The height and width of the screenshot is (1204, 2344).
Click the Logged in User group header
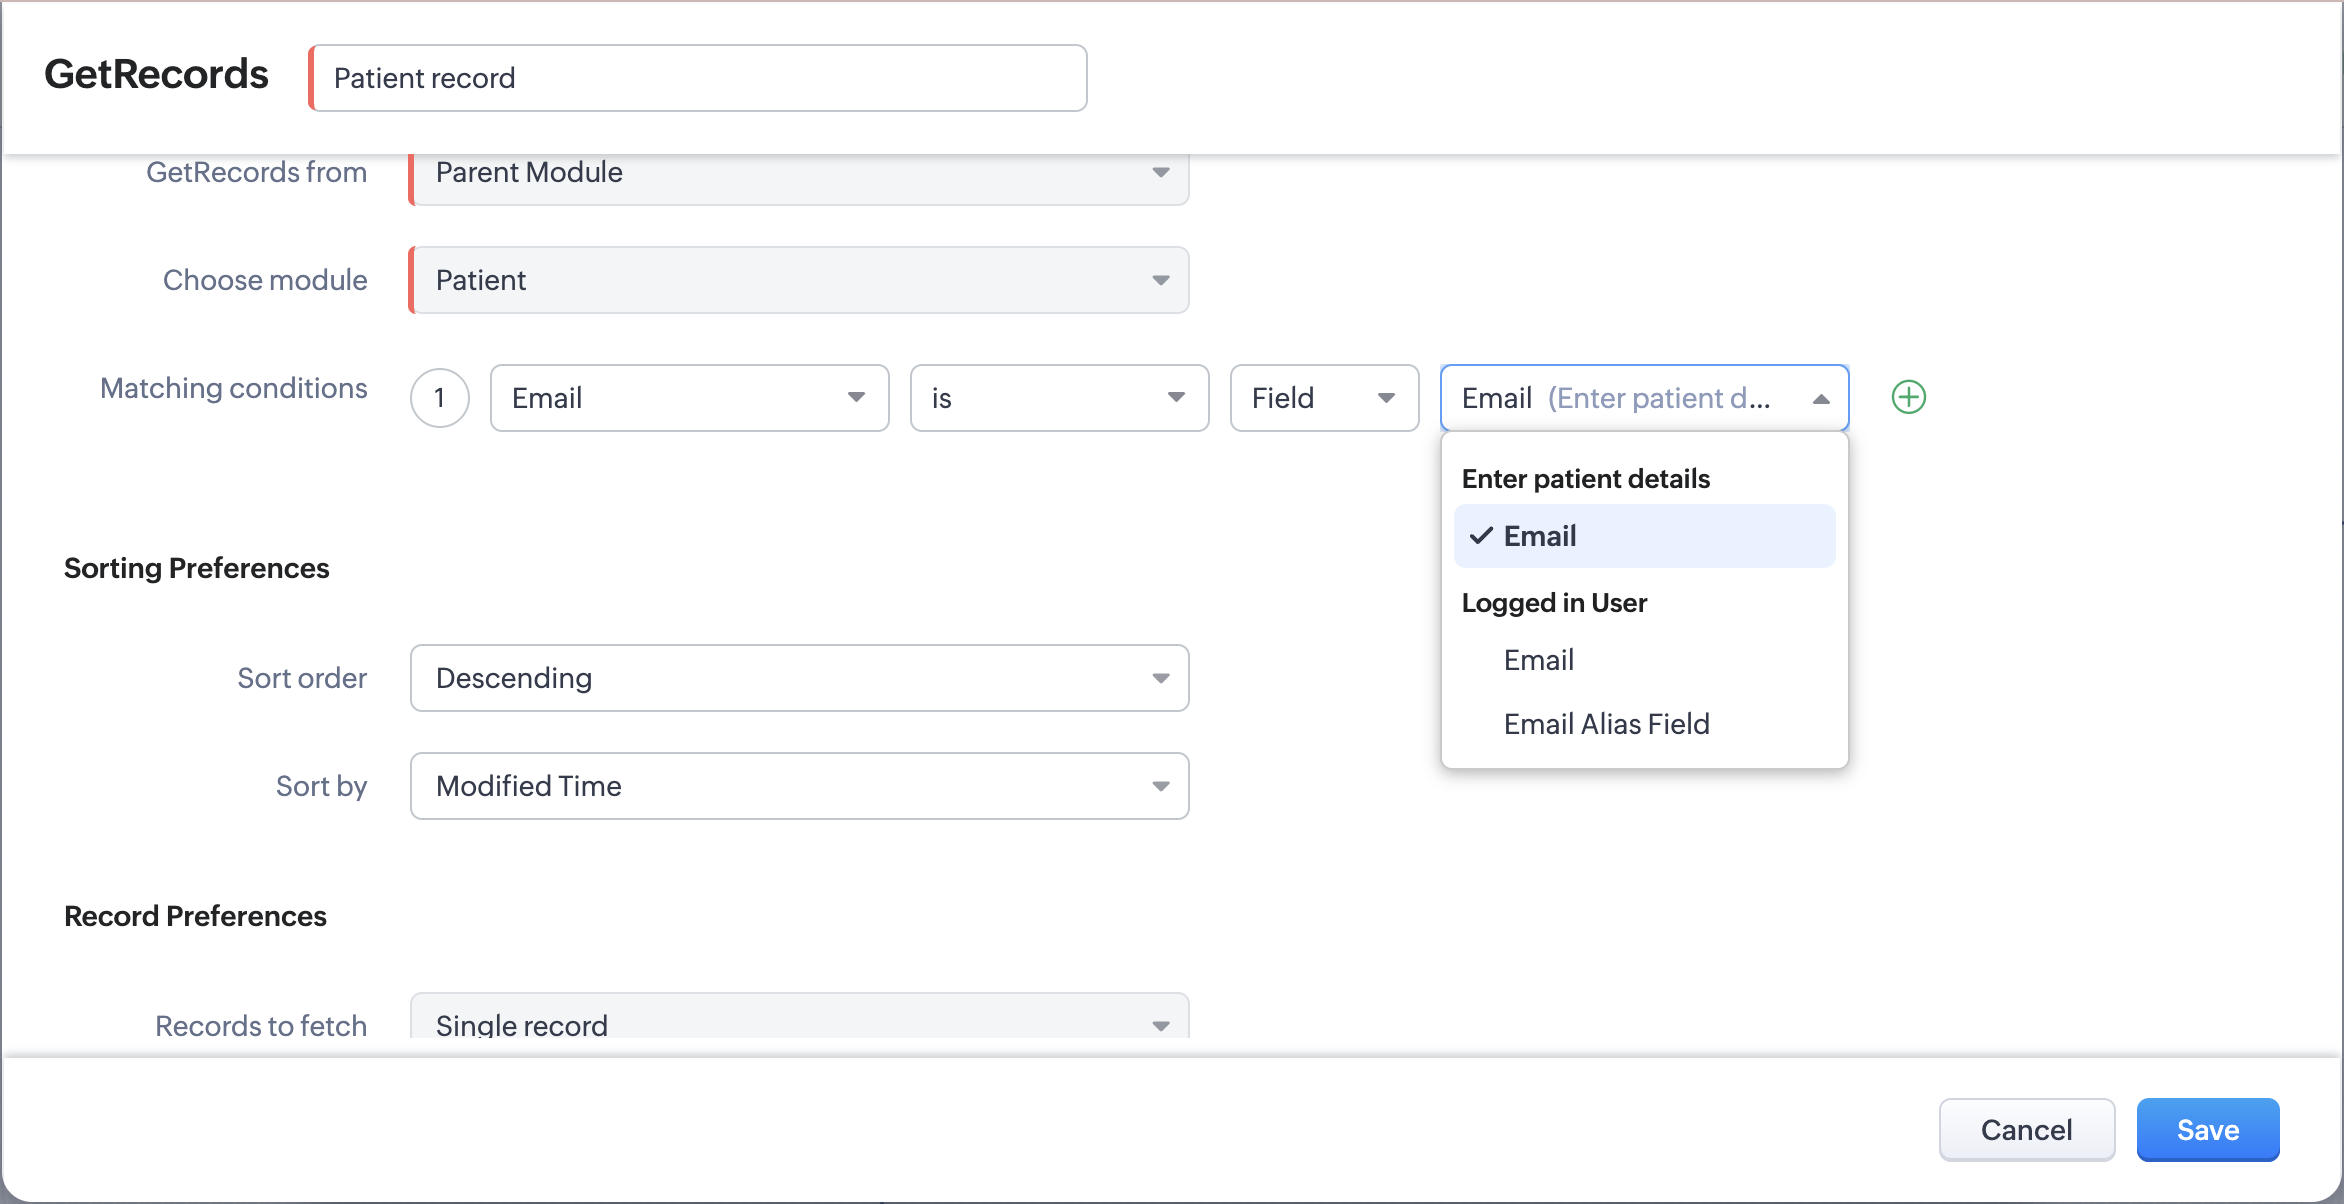click(x=1553, y=603)
